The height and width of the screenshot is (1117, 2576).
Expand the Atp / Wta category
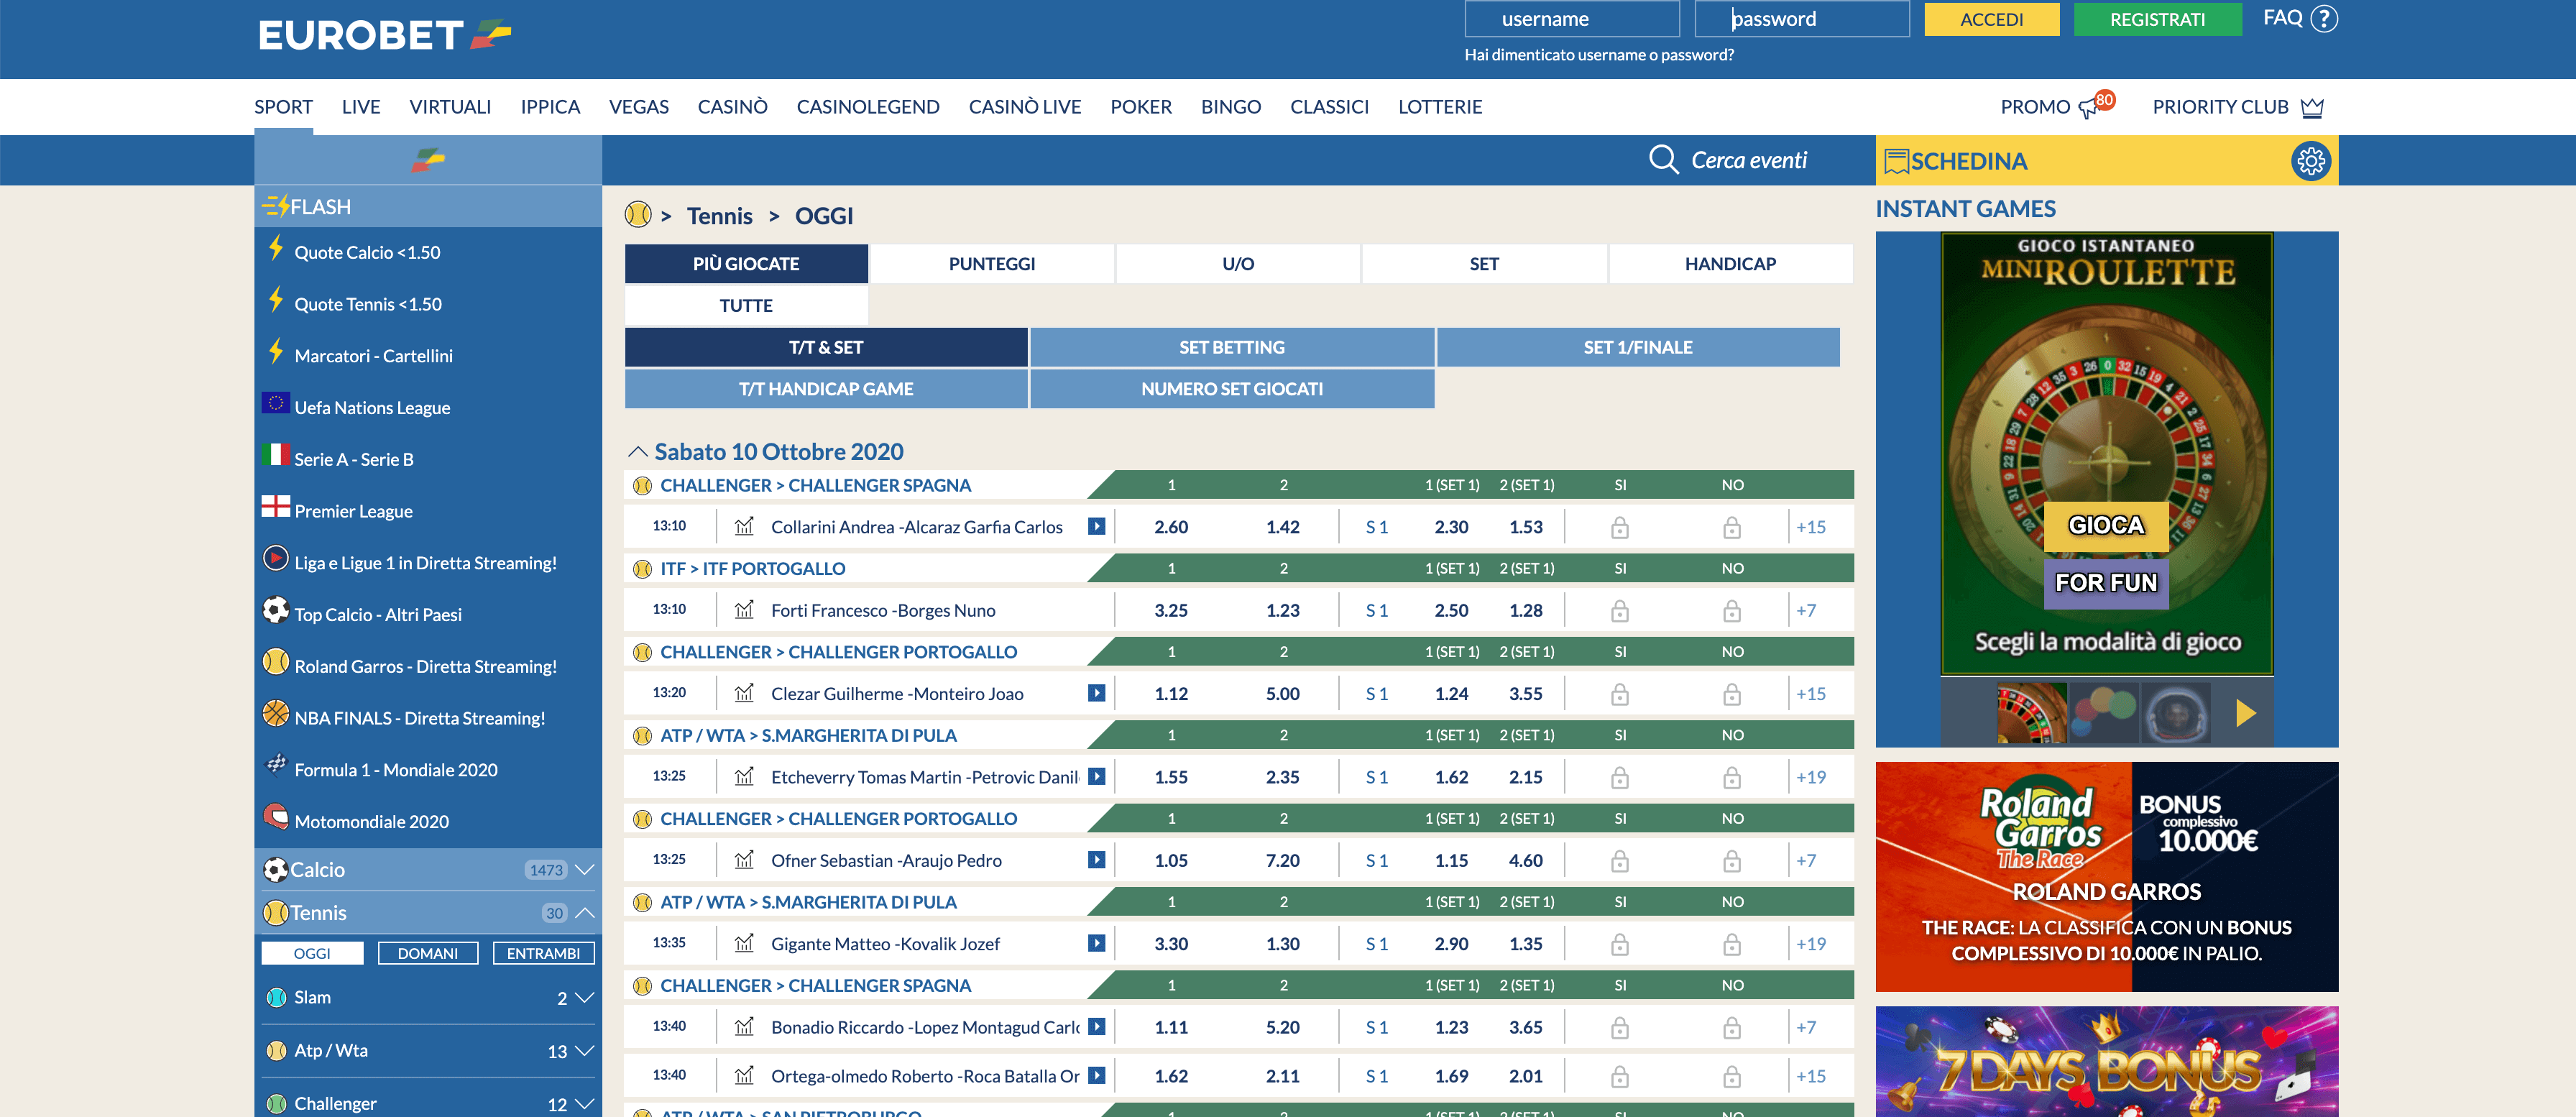coord(584,1051)
